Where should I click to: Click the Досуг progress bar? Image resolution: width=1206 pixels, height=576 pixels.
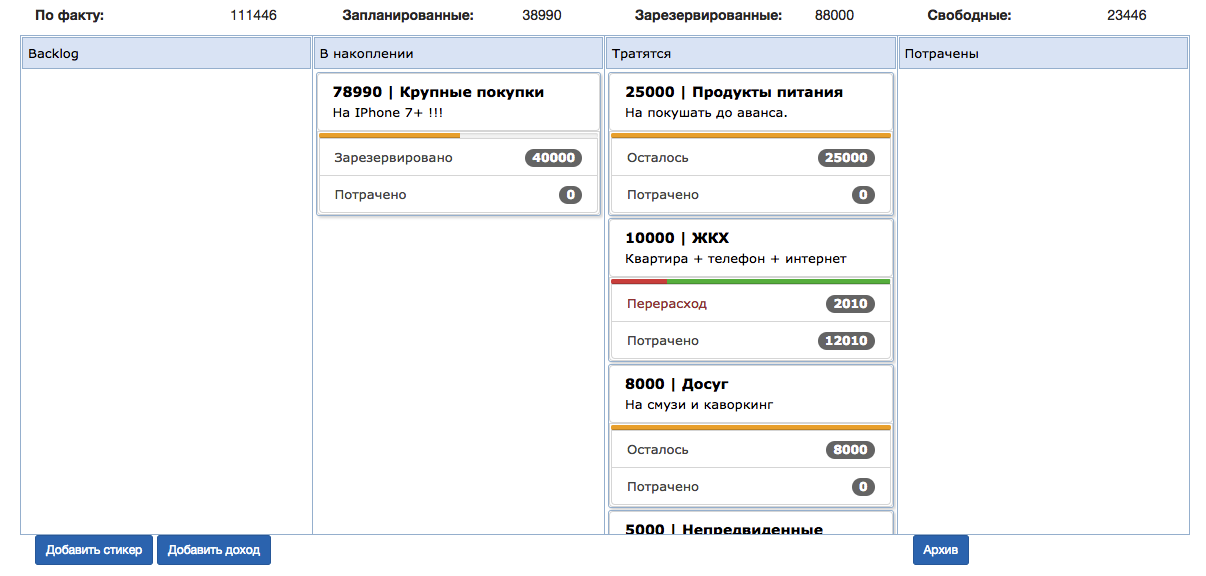tap(751, 427)
